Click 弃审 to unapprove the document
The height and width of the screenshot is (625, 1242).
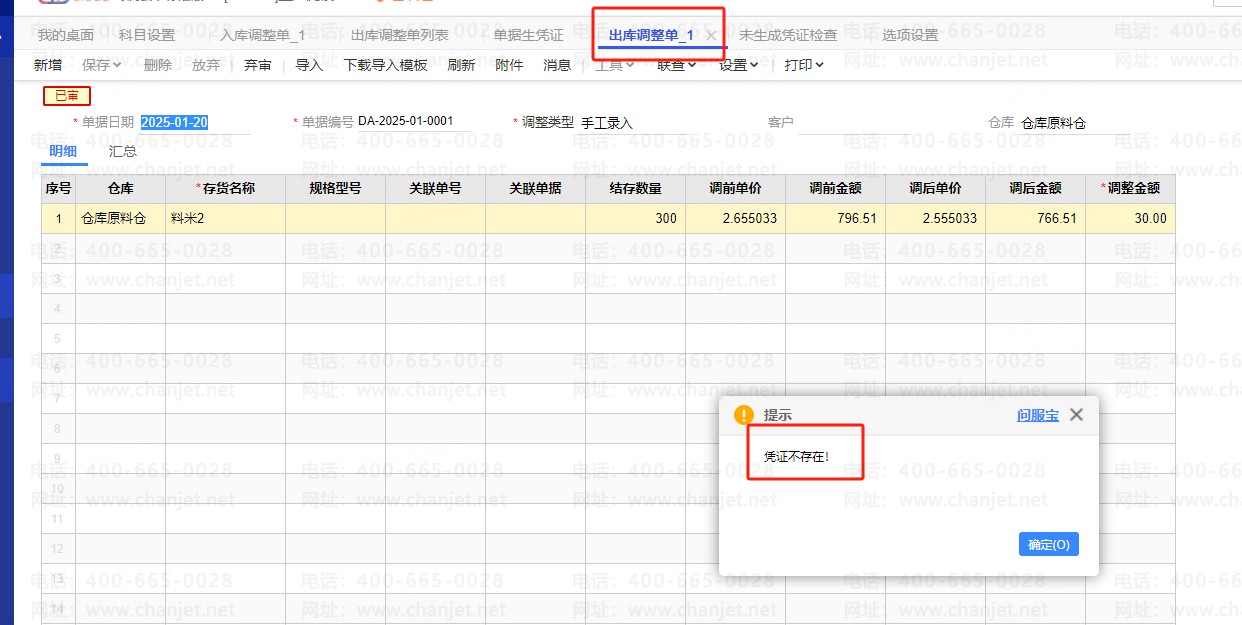[x=257, y=65]
